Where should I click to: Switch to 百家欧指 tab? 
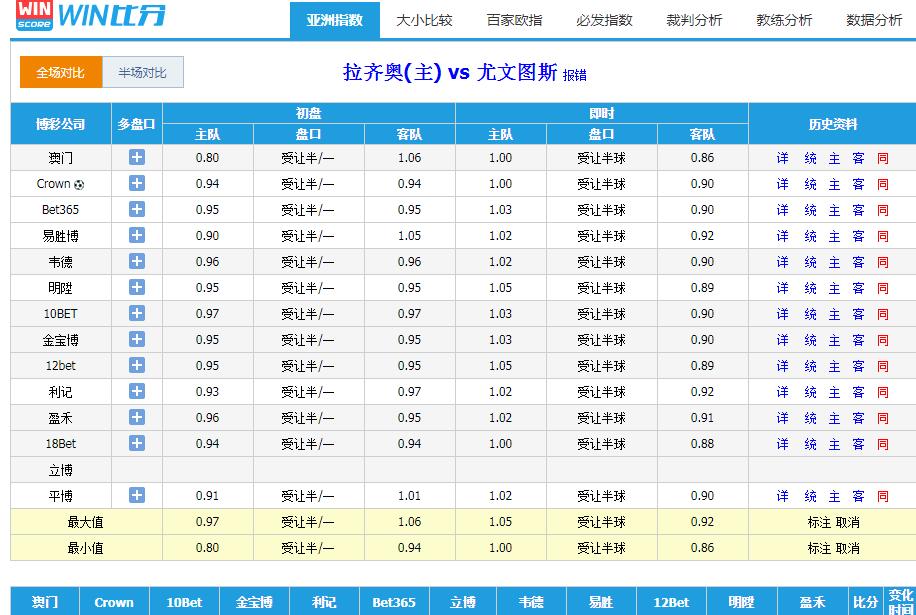pos(514,20)
